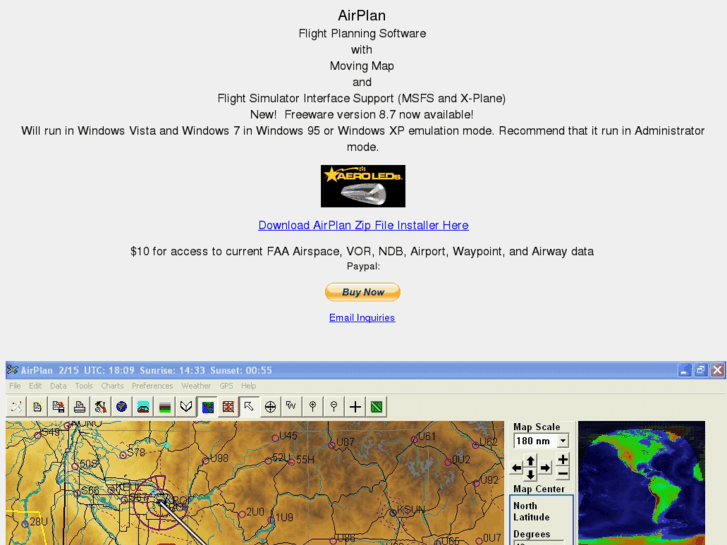Click the 55H airport label on map
The height and width of the screenshot is (545, 727).
tap(305, 460)
